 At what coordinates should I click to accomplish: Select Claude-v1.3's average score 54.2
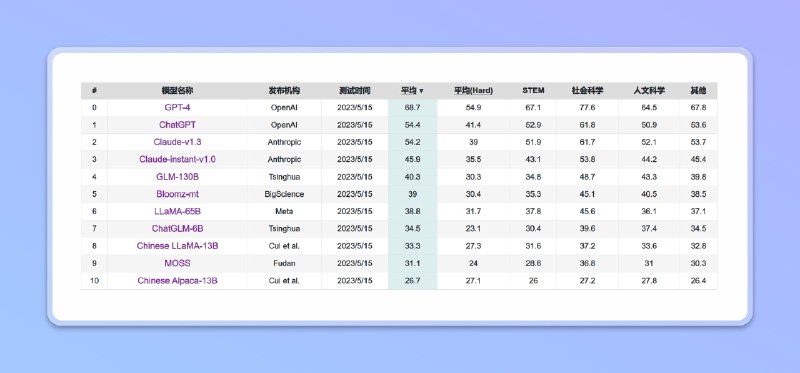point(412,142)
